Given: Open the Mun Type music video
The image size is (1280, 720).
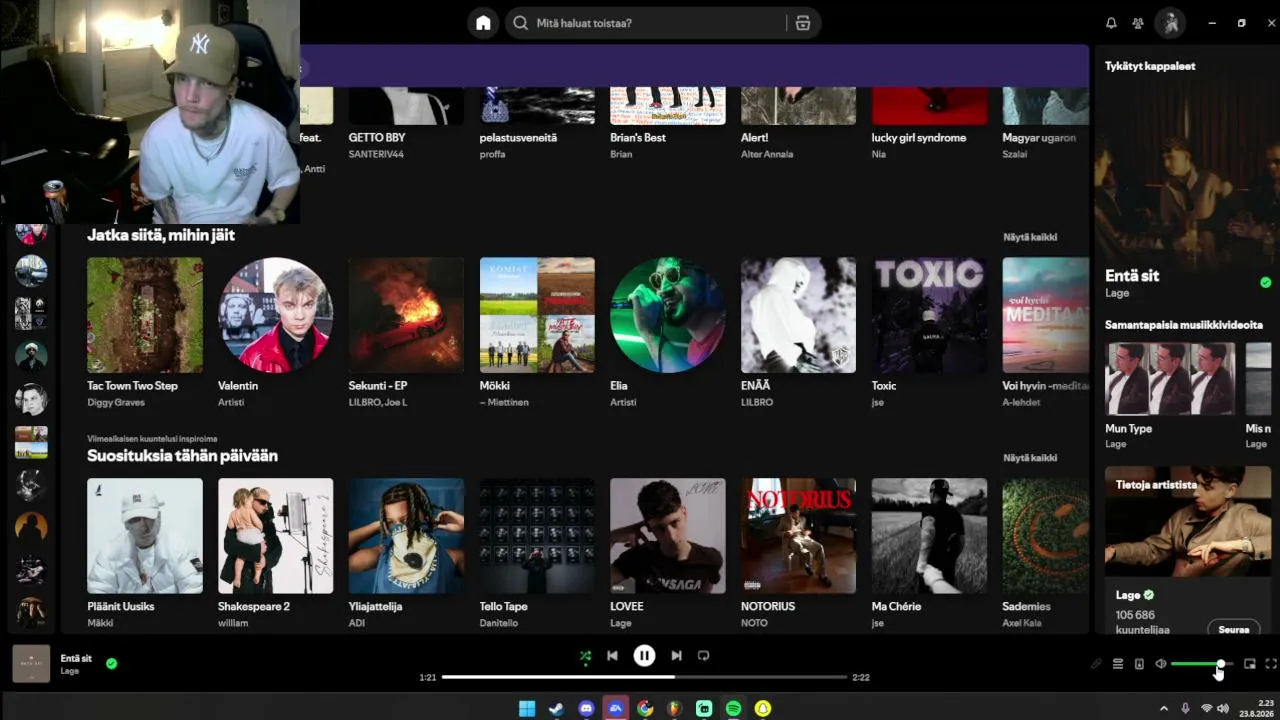Looking at the screenshot, I should click(1170, 379).
